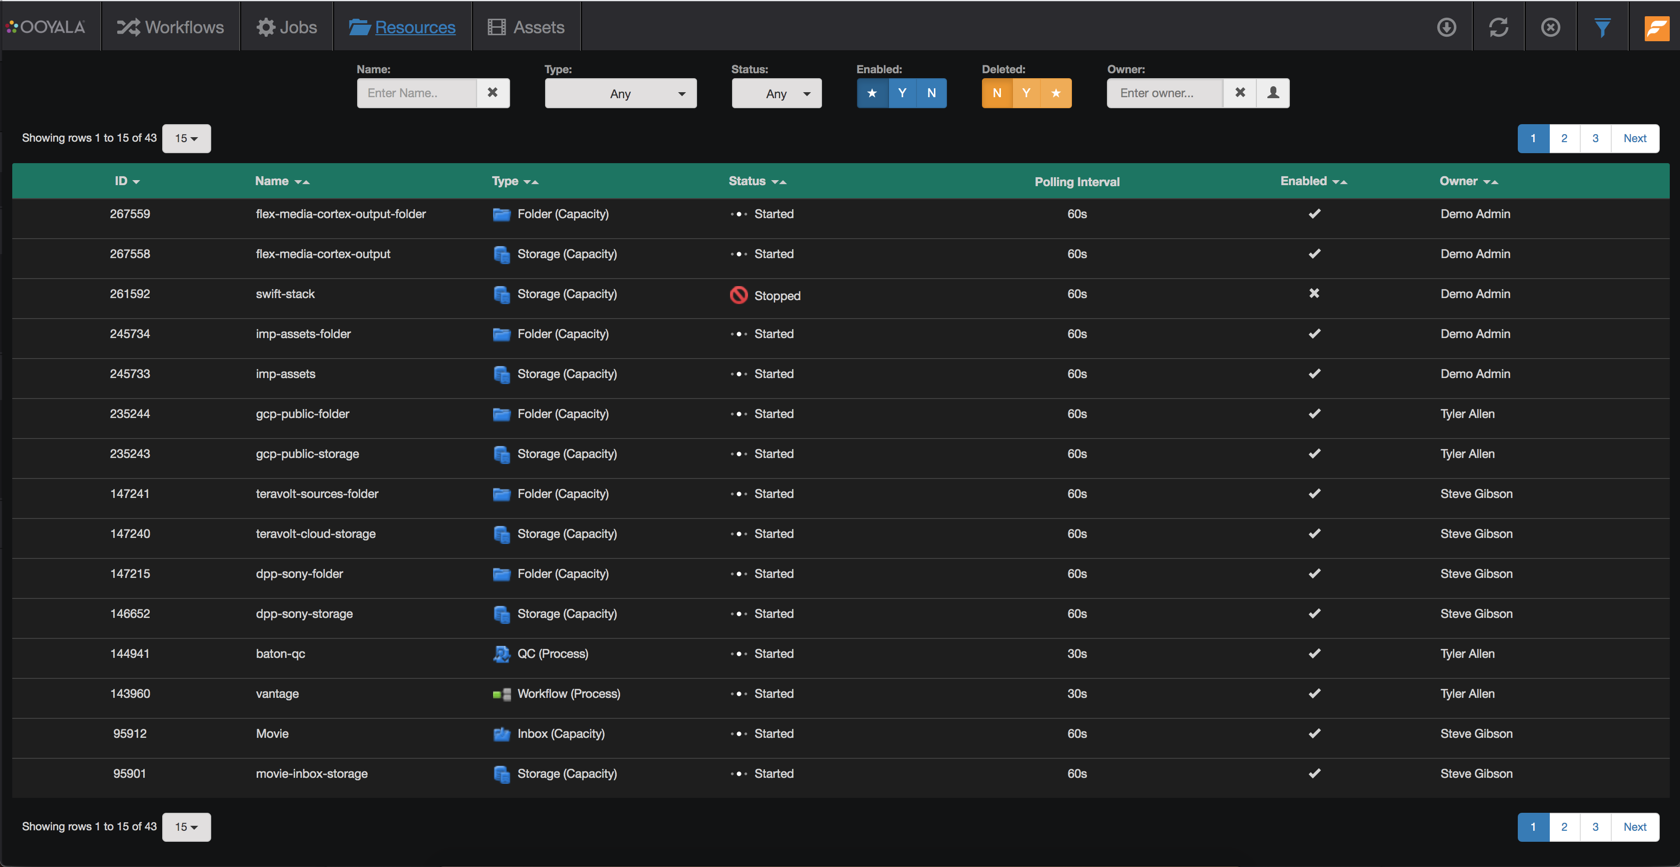This screenshot has height=867, width=1680.
Task: Set Deleted filter to star (any)
Action: click(1056, 93)
